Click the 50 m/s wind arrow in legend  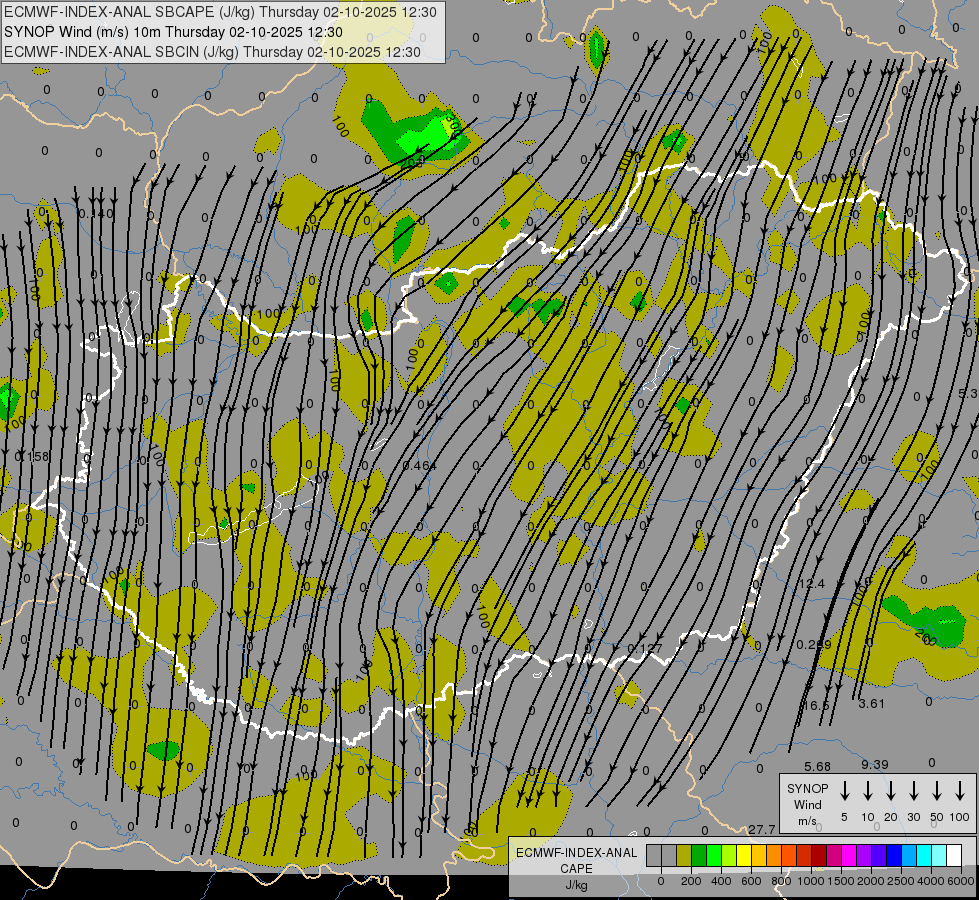coord(937,791)
